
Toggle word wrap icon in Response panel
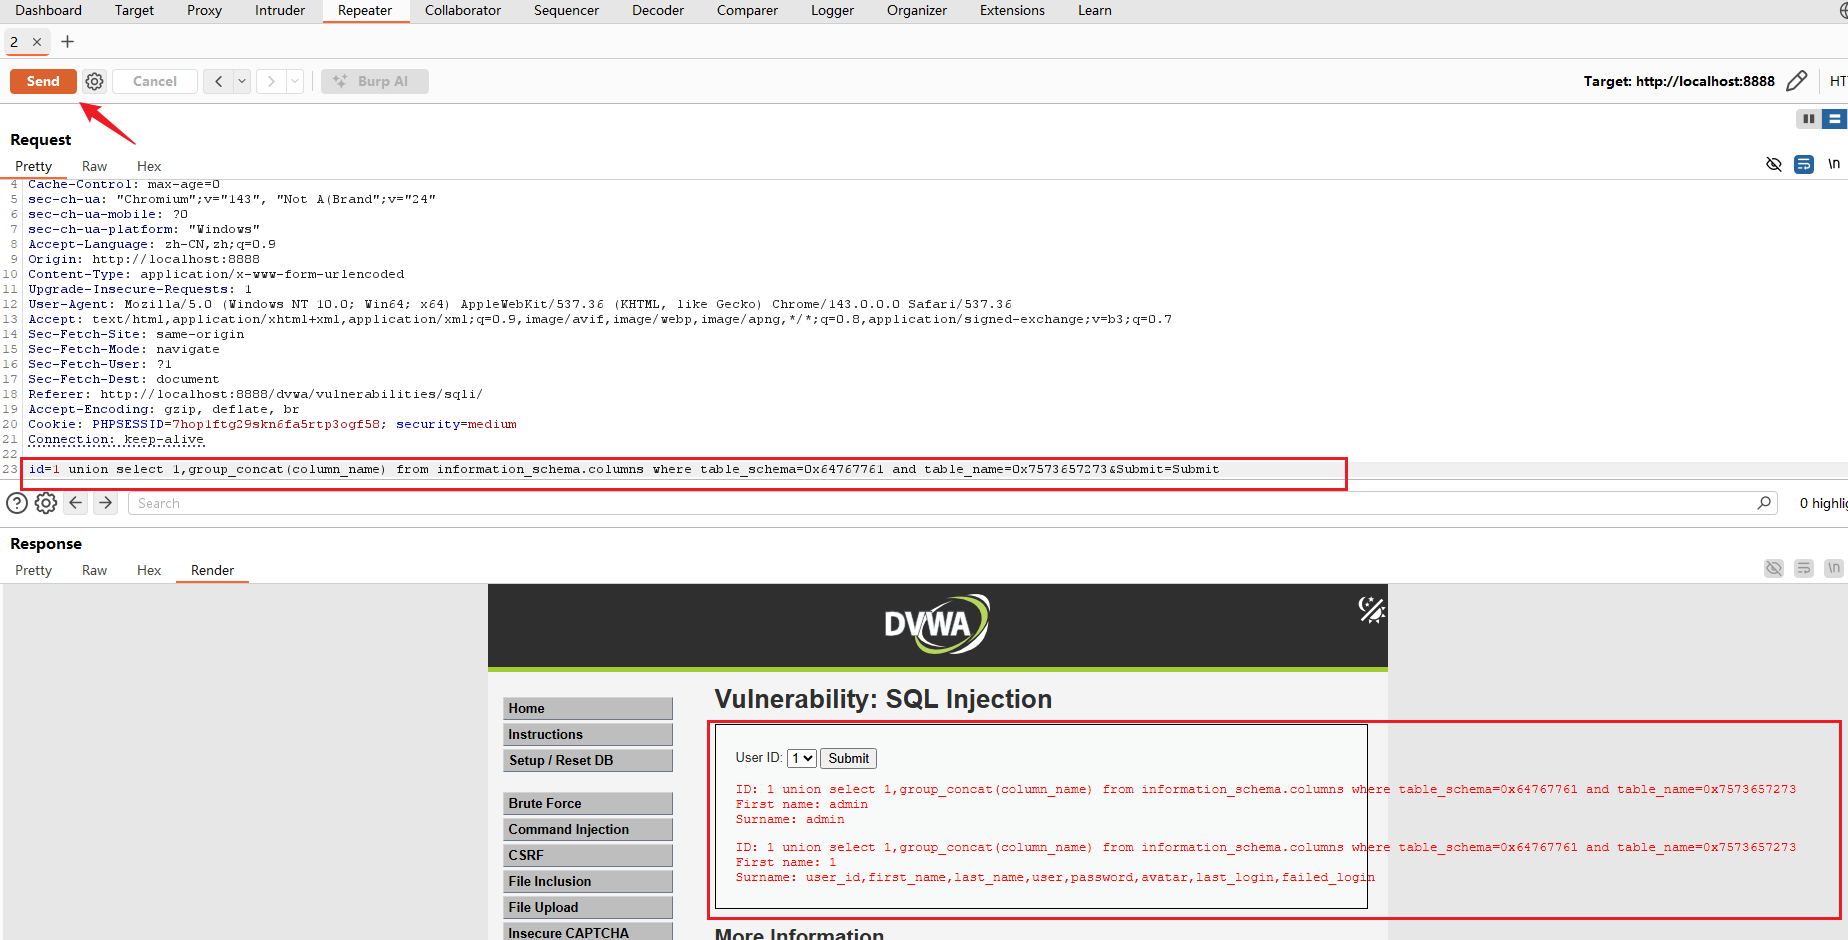1804,568
